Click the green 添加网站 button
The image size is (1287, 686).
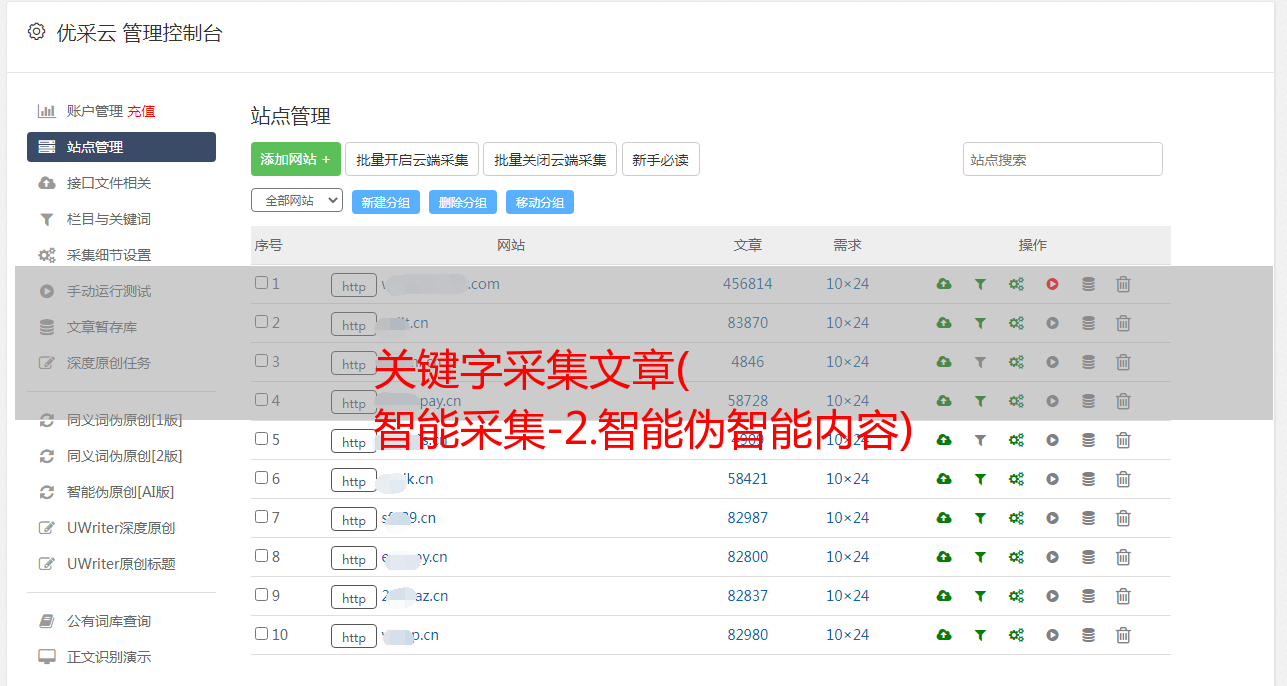(x=296, y=159)
